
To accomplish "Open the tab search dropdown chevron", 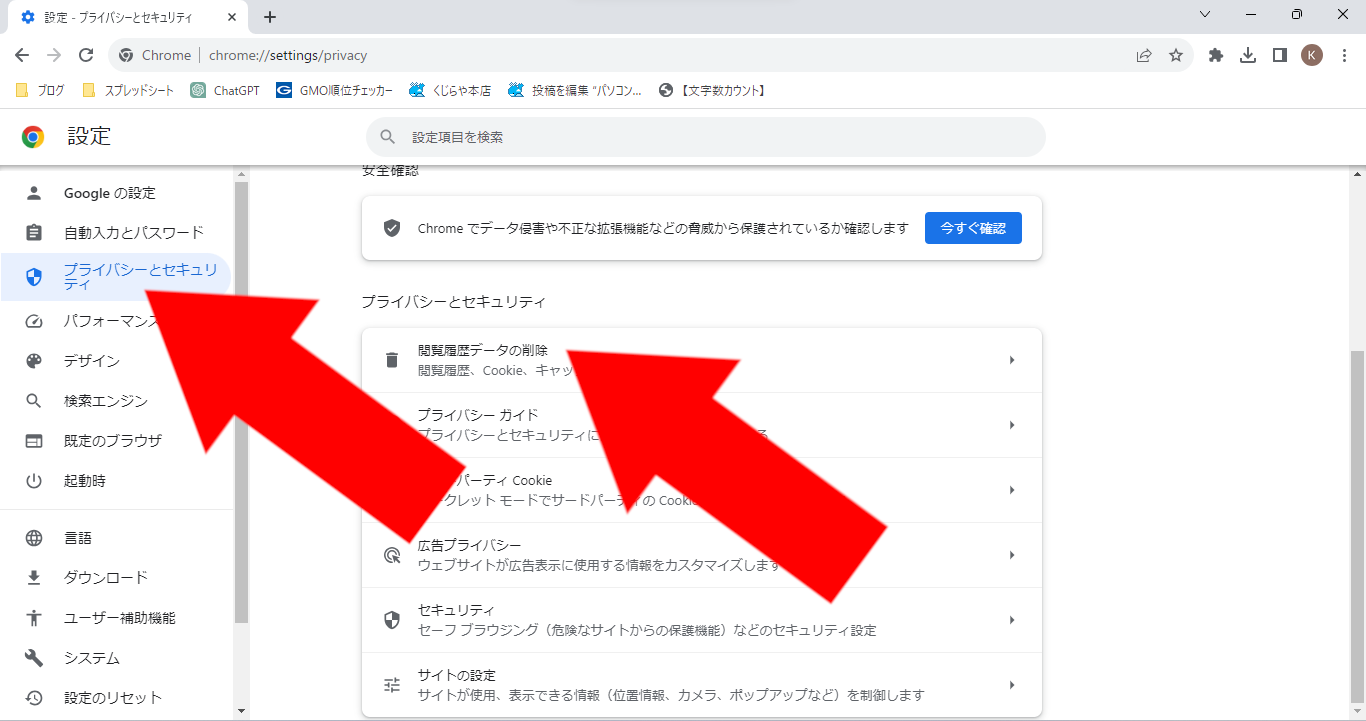I will pos(1205,15).
